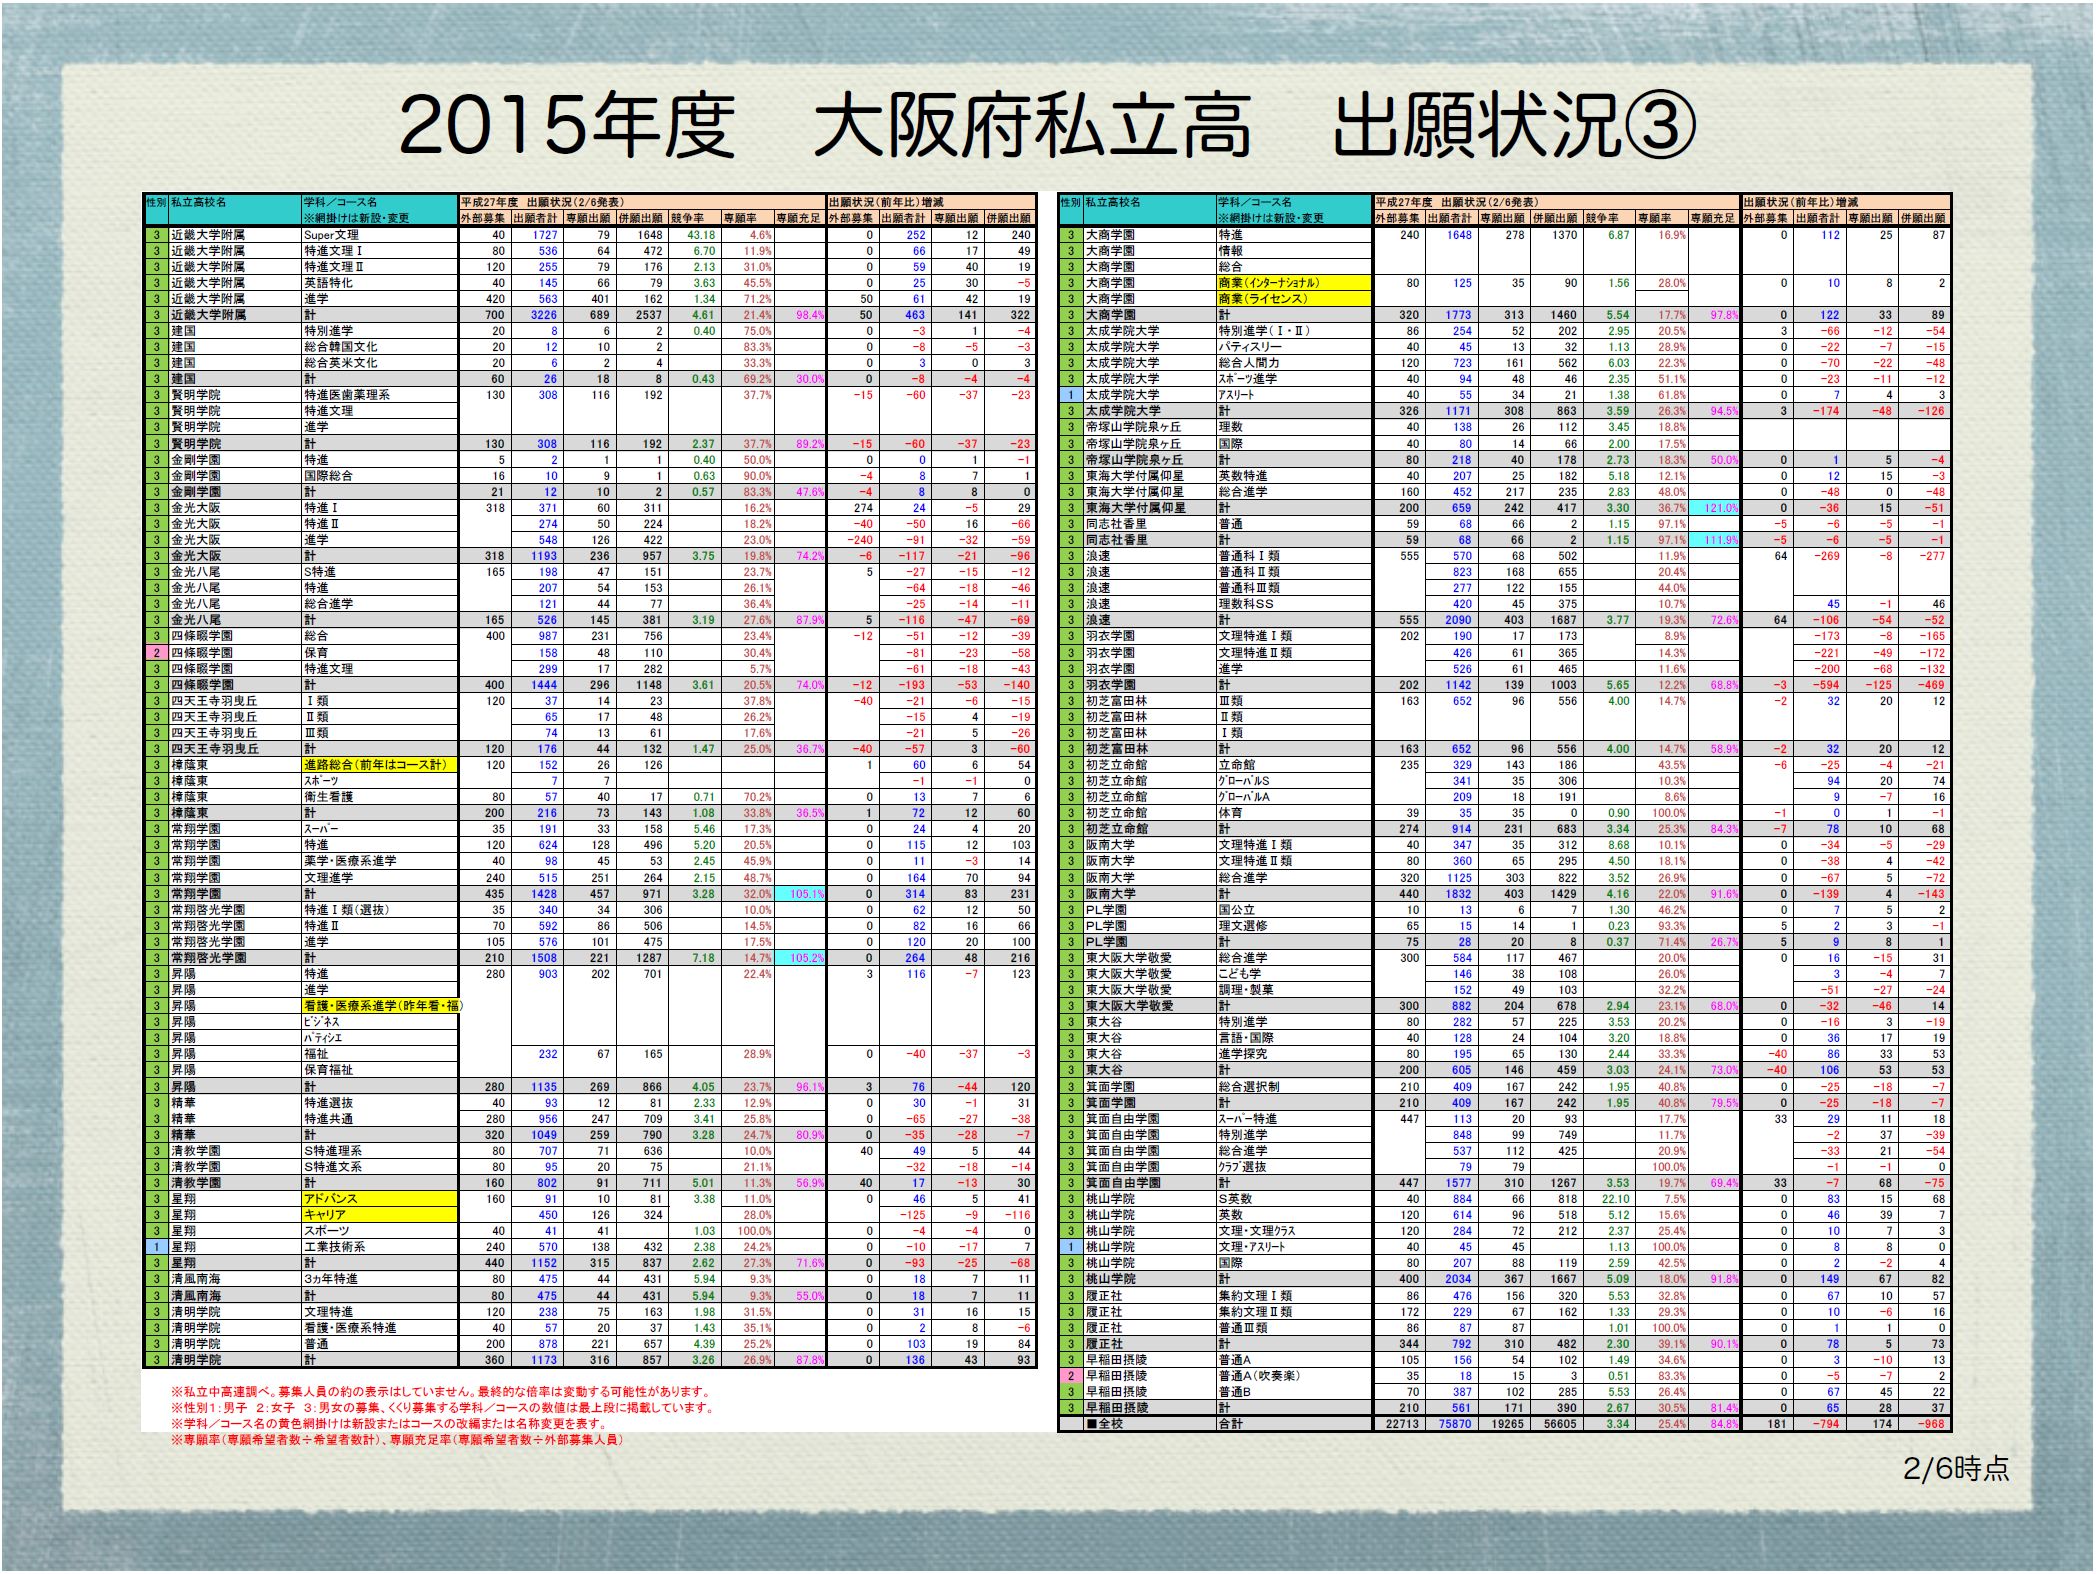
Task: Click the slide title '2015年度 大阪府私立高 出願状況③'
Action: pyautogui.click(x=1047, y=127)
